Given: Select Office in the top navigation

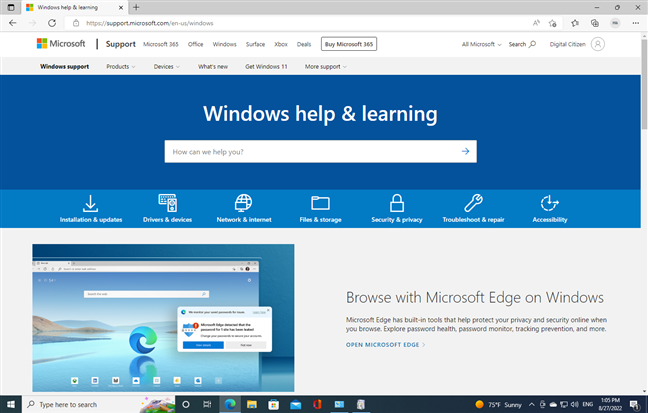Looking at the screenshot, I should point(195,44).
